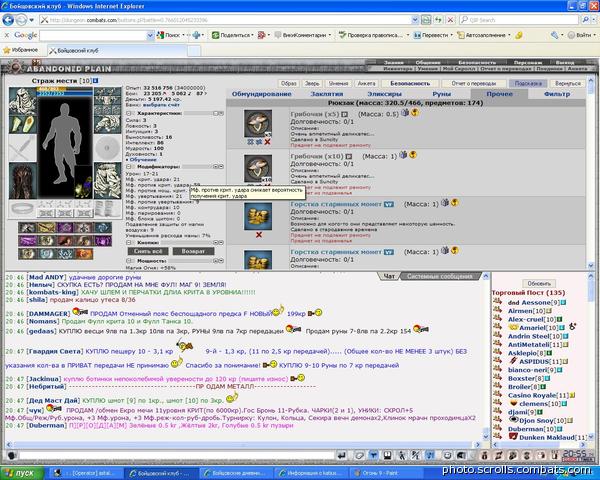
Task: Open the Автозаполнение dropdown
Action: [x=509, y=35]
